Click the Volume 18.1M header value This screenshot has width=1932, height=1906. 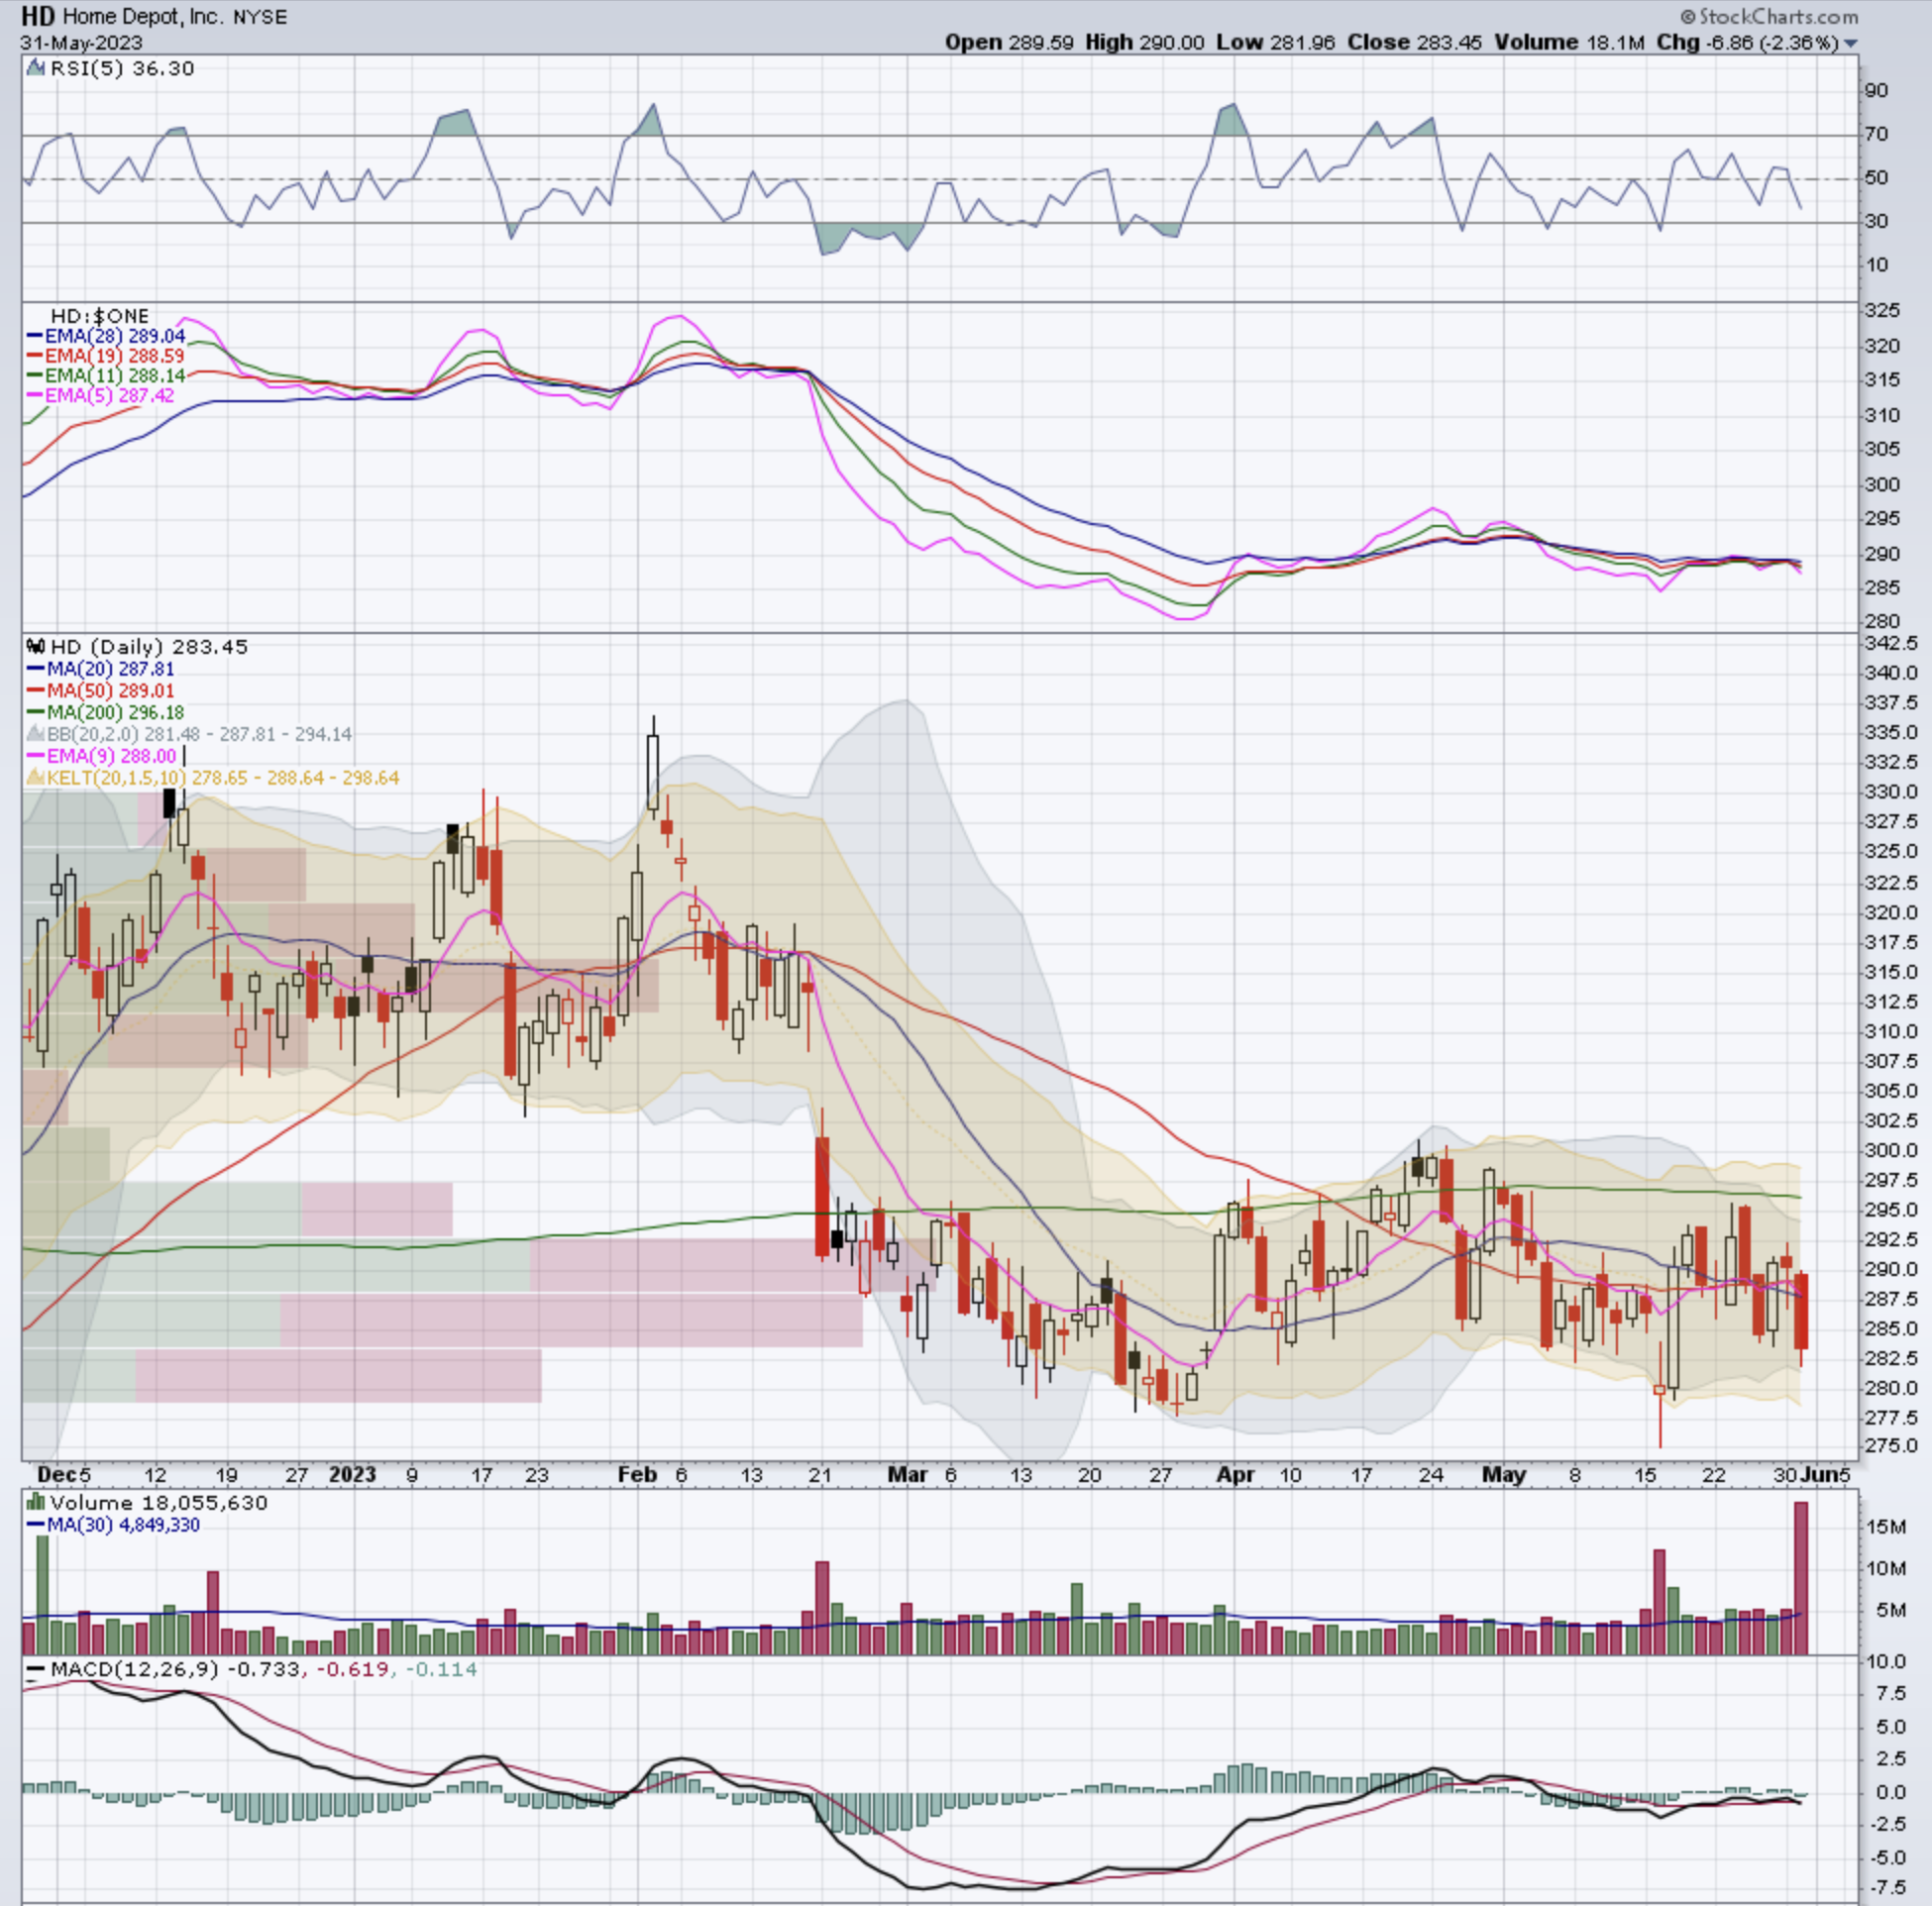click(1570, 42)
